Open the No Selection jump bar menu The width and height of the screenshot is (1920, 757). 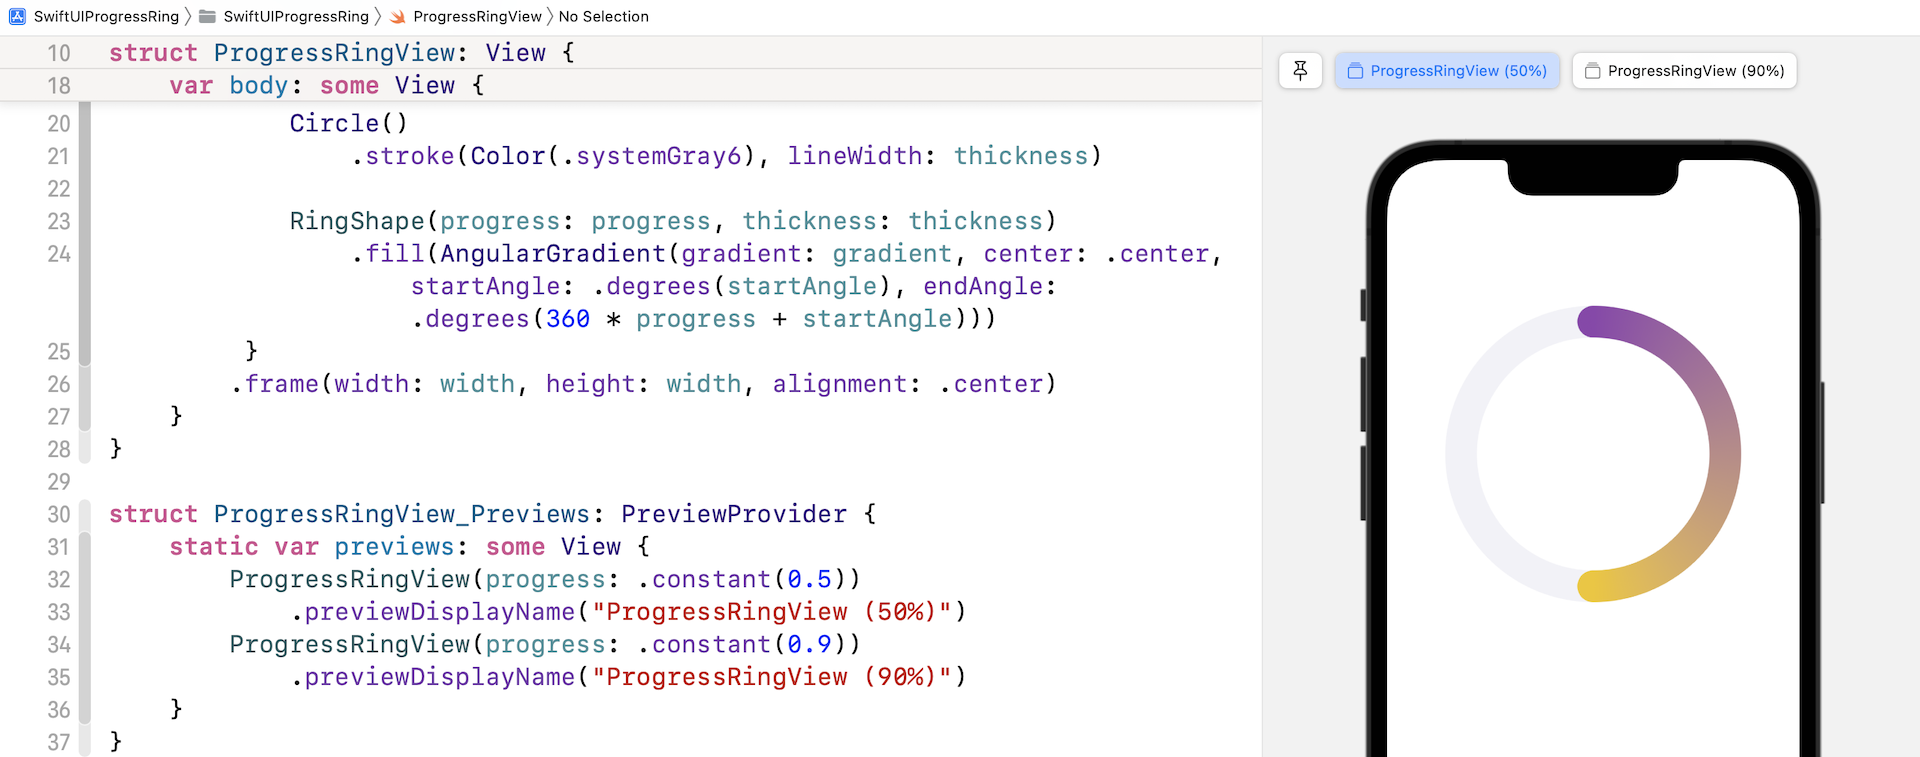click(603, 16)
